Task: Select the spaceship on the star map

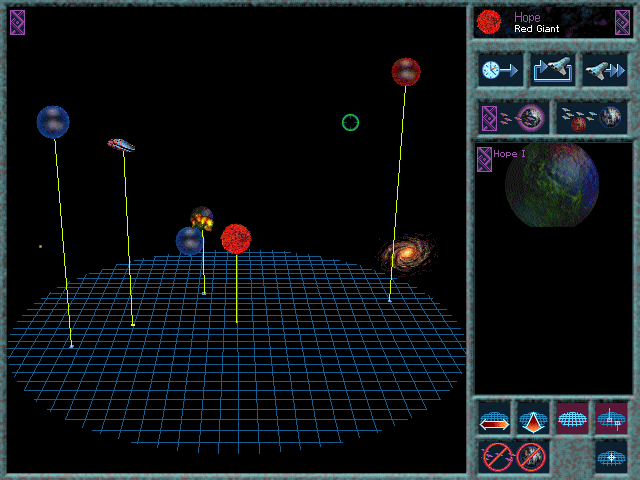Action: point(121,145)
